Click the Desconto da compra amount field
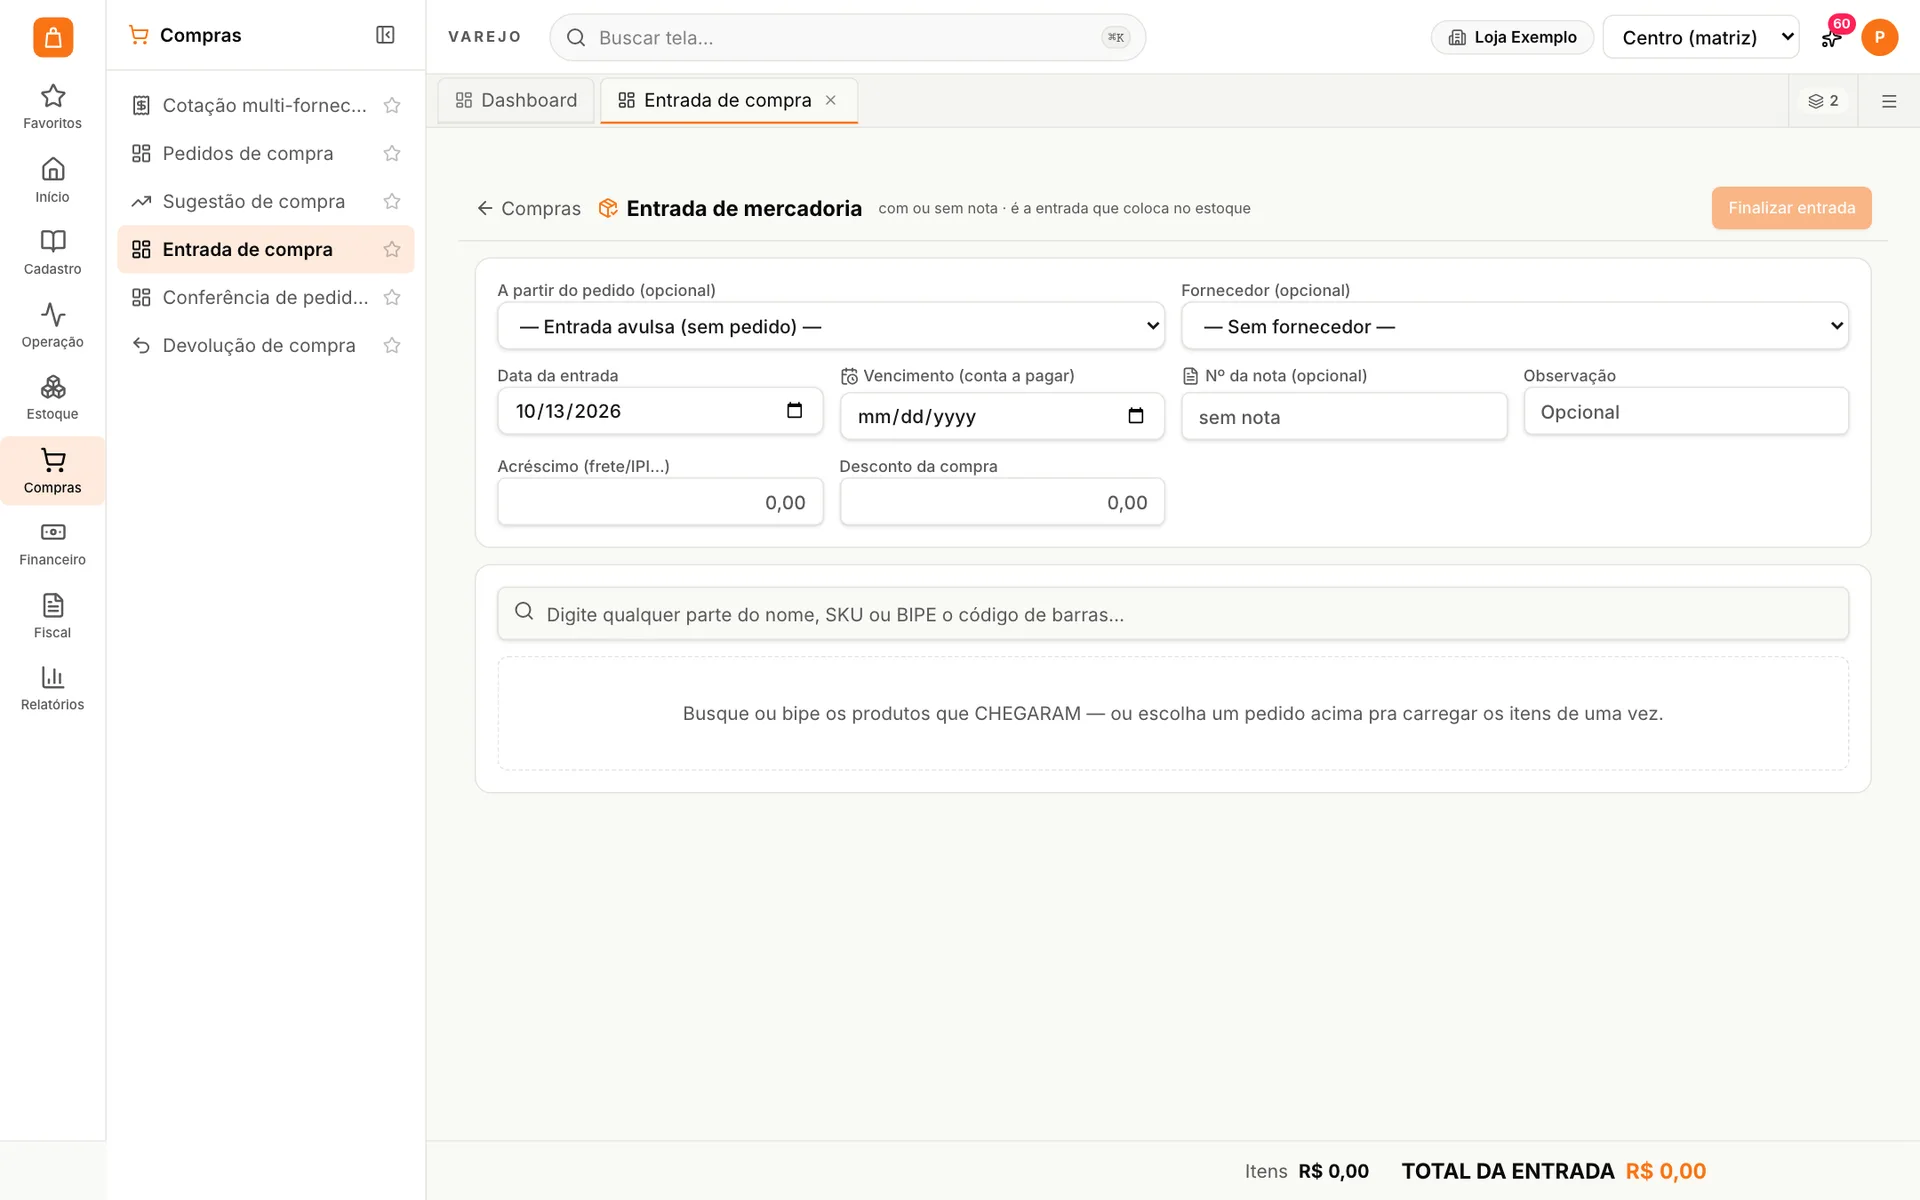The width and height of the screenshot is (1920, 1200). (x=1002, y=502)
